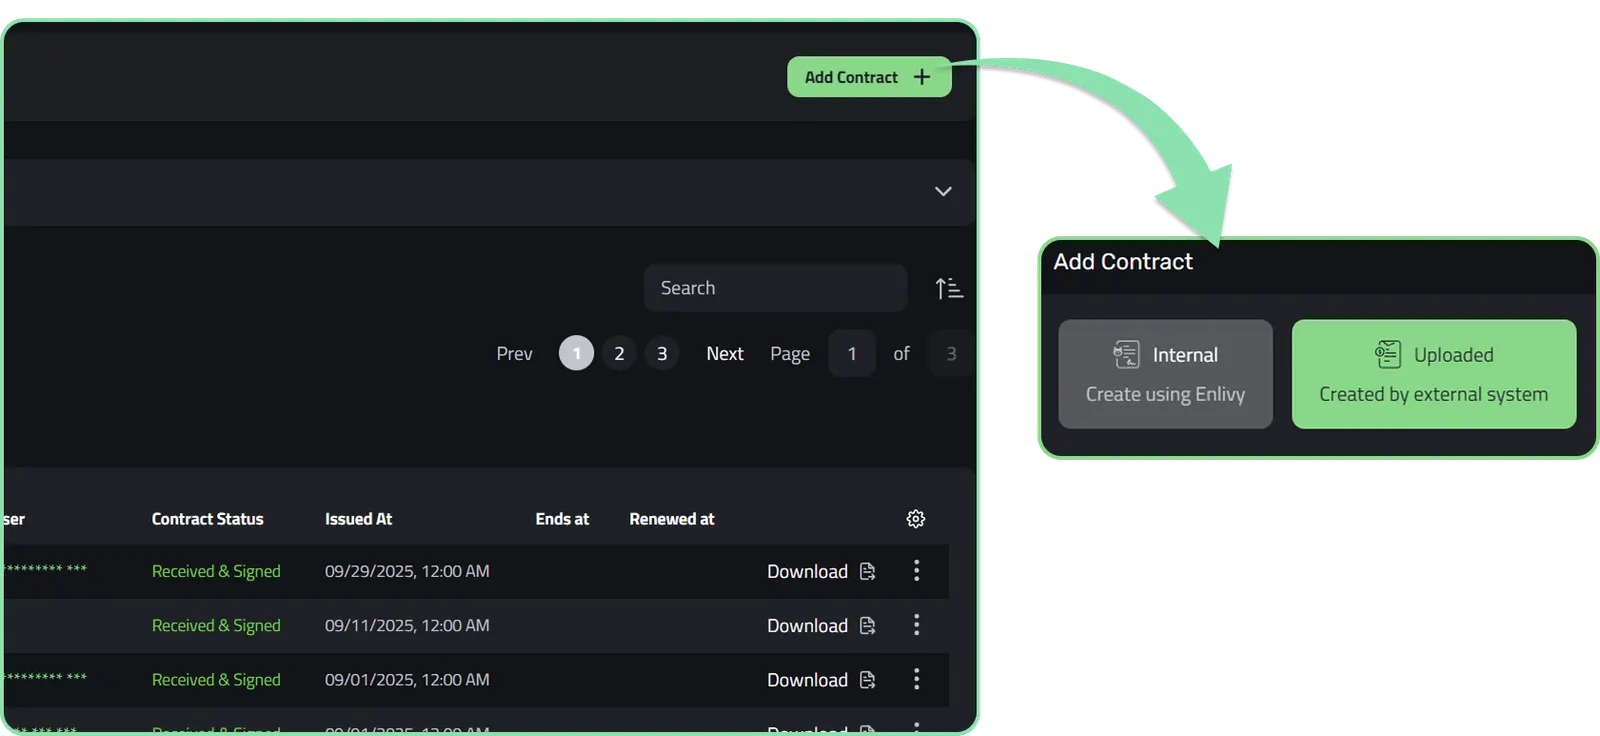Click the 09/11/2025, 12:00 AM issued date
The width and height of the screenshot is (1600, 736).
(x=407, y=625)
